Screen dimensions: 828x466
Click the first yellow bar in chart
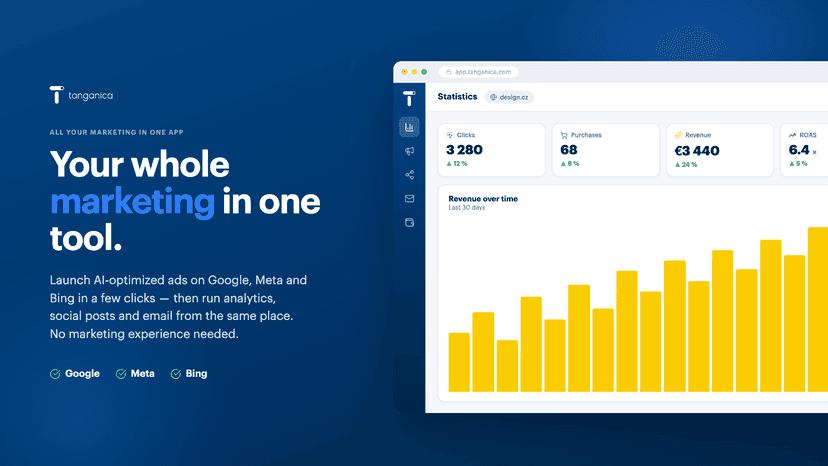pyautogui.click(x=459, y=362)
